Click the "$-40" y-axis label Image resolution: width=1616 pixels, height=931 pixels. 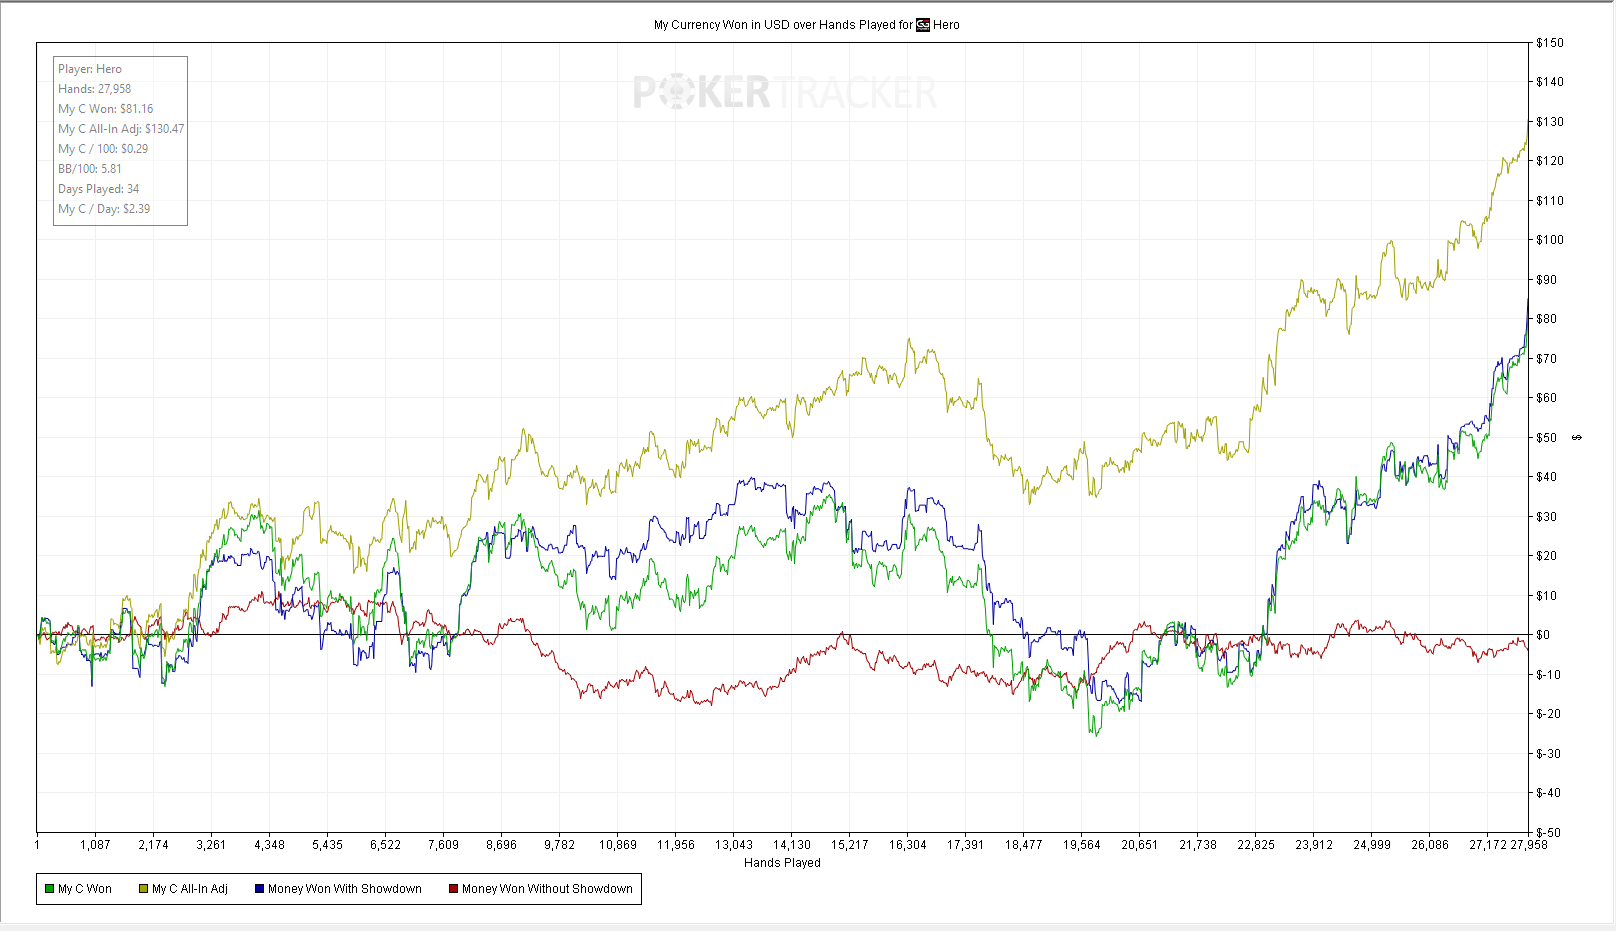click(1549, 793)
